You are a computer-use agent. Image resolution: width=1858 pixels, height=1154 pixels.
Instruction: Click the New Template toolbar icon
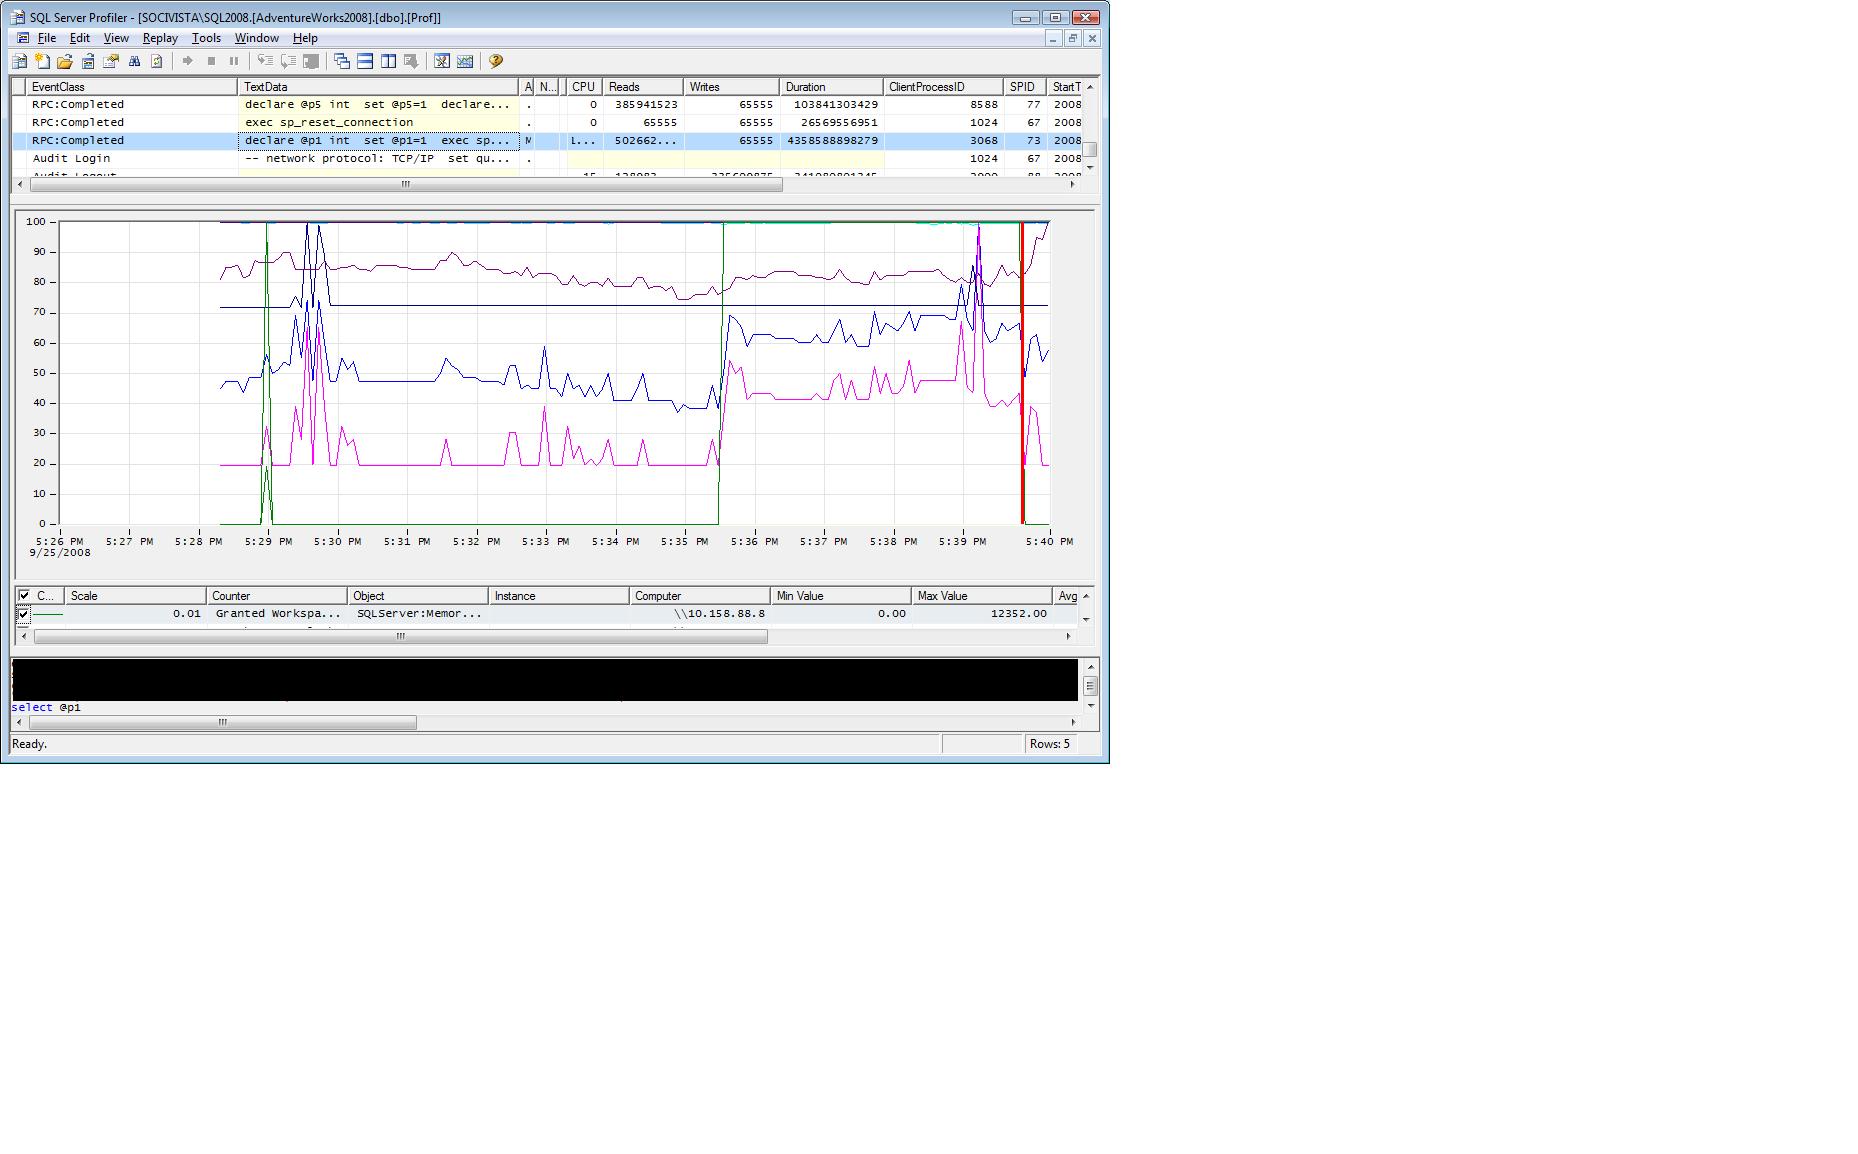[42, 61]
